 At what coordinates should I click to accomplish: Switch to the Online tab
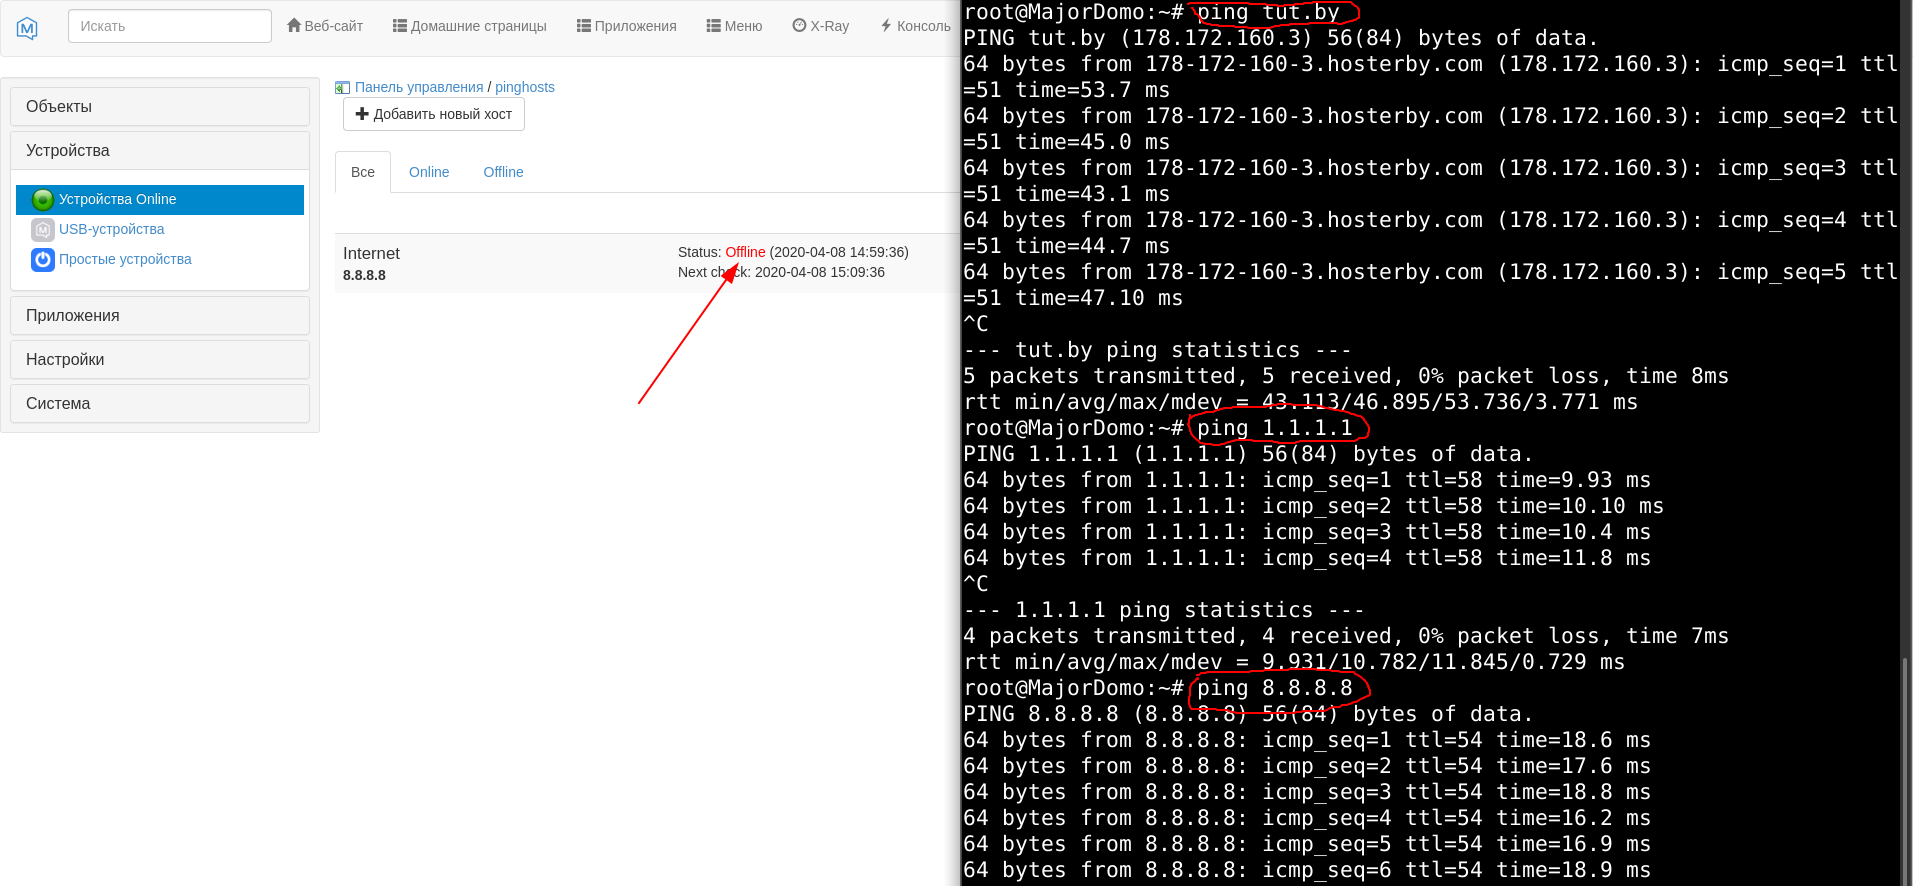tap(429, 172)
